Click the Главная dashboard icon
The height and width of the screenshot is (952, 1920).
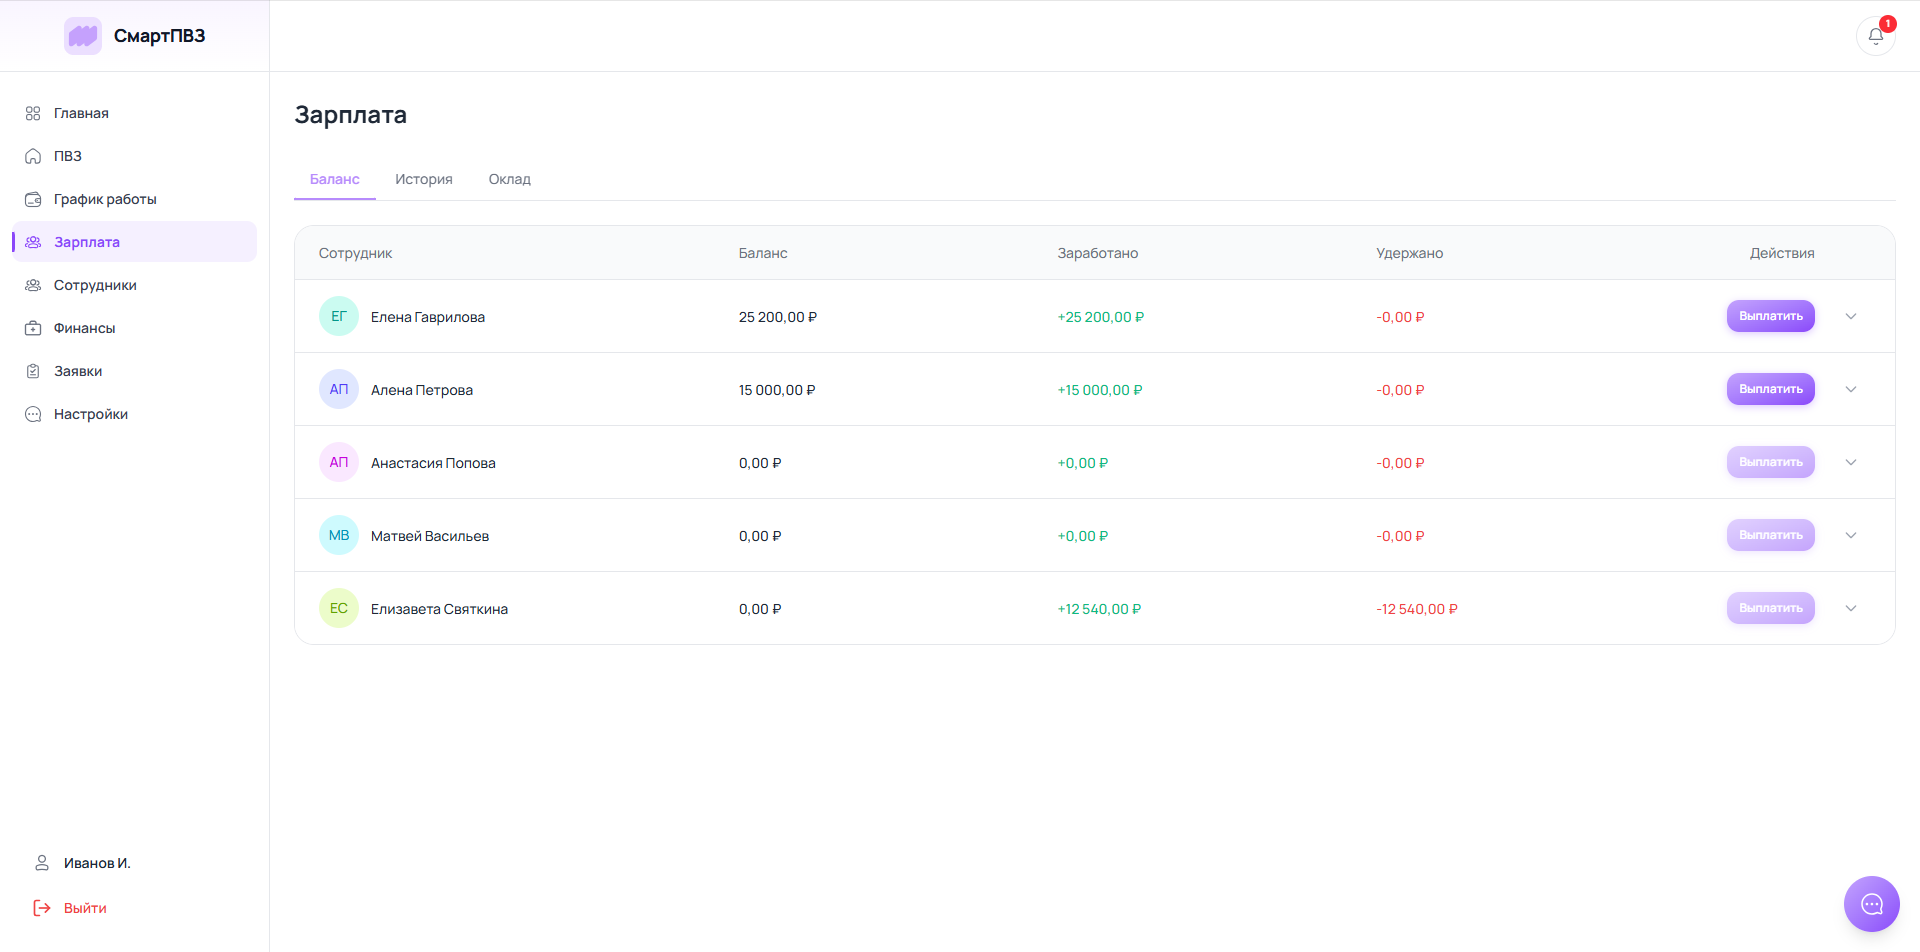(x=33, y=113)
